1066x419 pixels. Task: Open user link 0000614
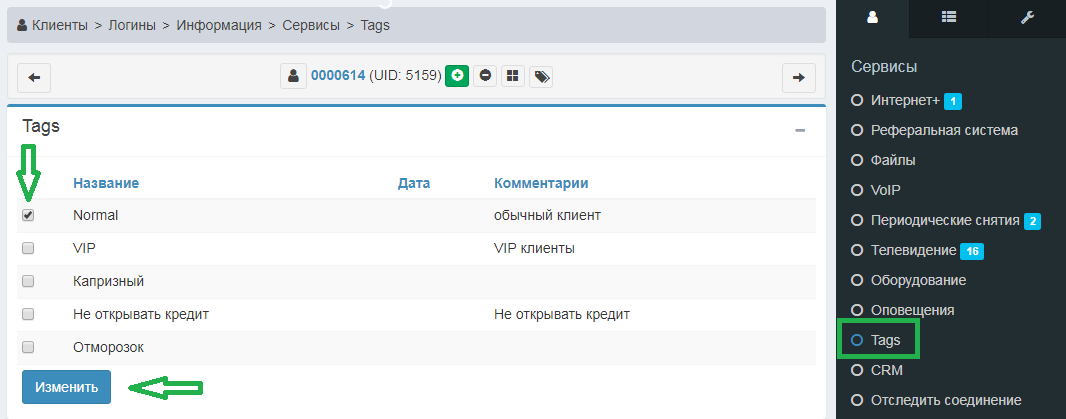click(337, 76)
